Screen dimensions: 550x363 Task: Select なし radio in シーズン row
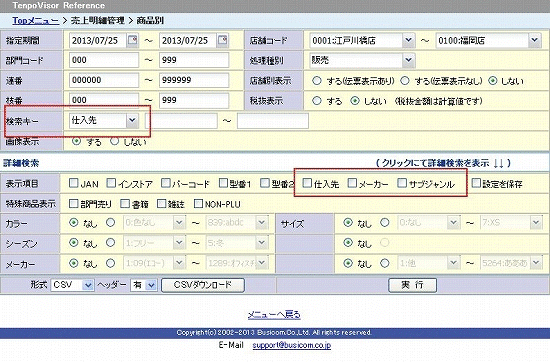click(x=74, y=243)
